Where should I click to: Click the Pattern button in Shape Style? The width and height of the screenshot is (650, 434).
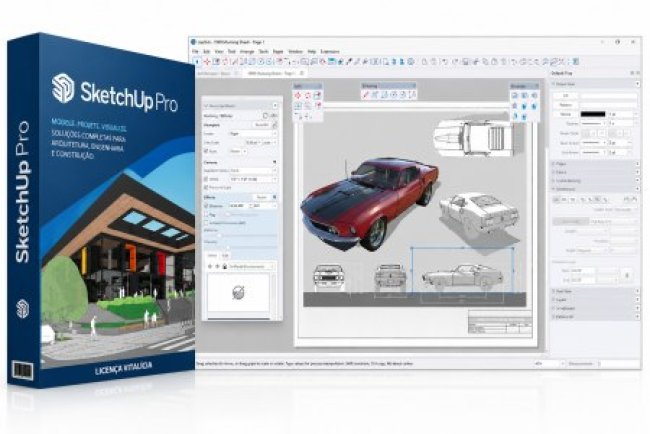565,105
